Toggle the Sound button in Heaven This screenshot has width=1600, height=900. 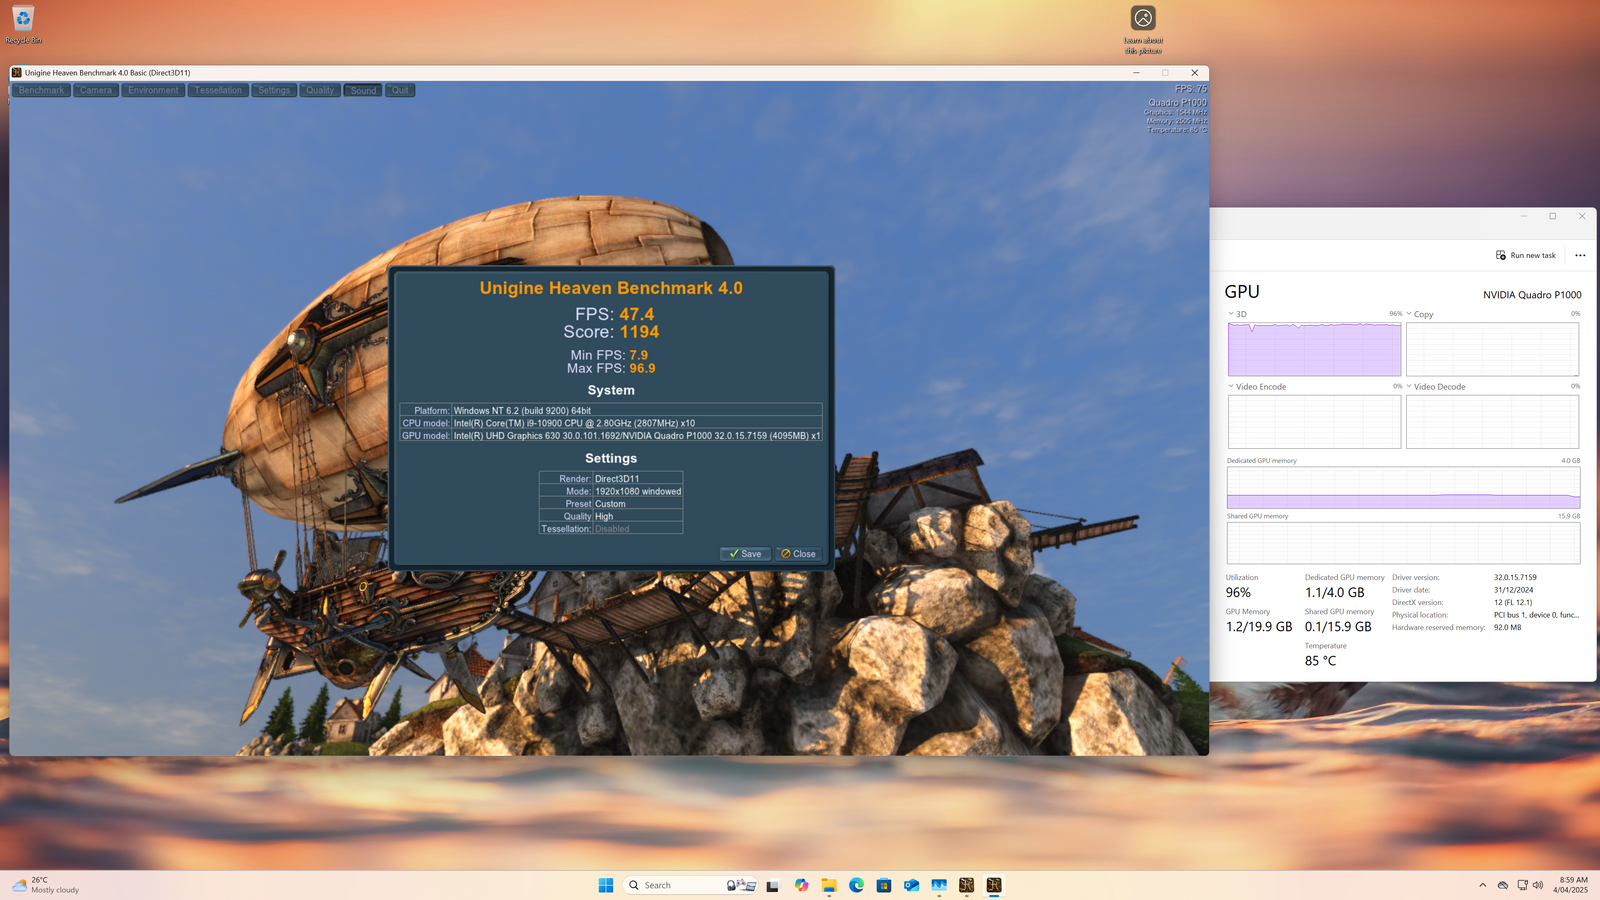pyautogui.click(x=363, y=90)
